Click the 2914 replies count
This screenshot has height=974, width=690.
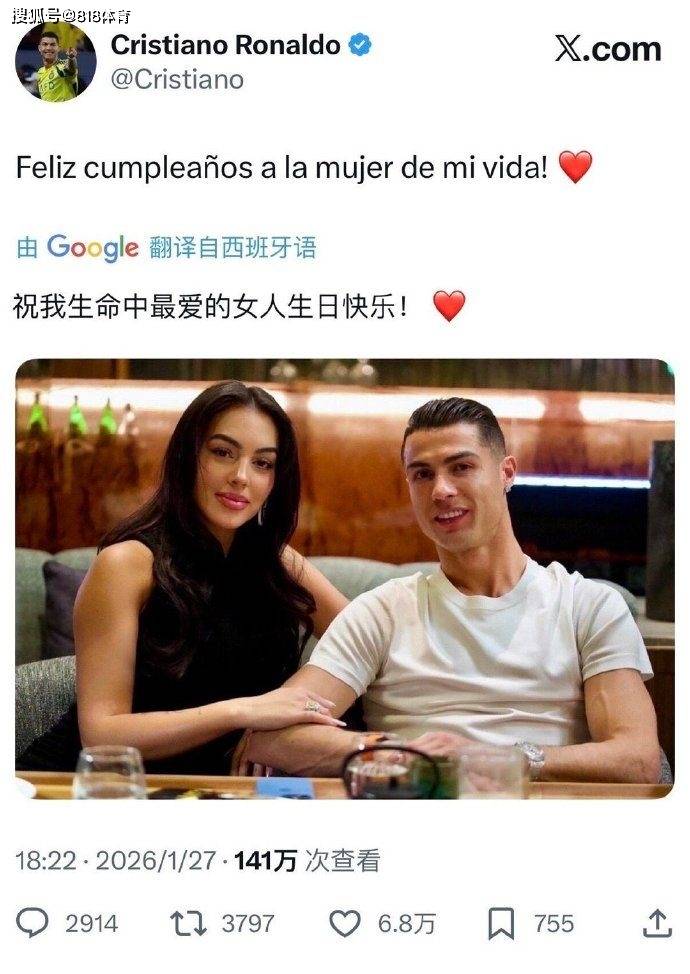coord(91,924)
